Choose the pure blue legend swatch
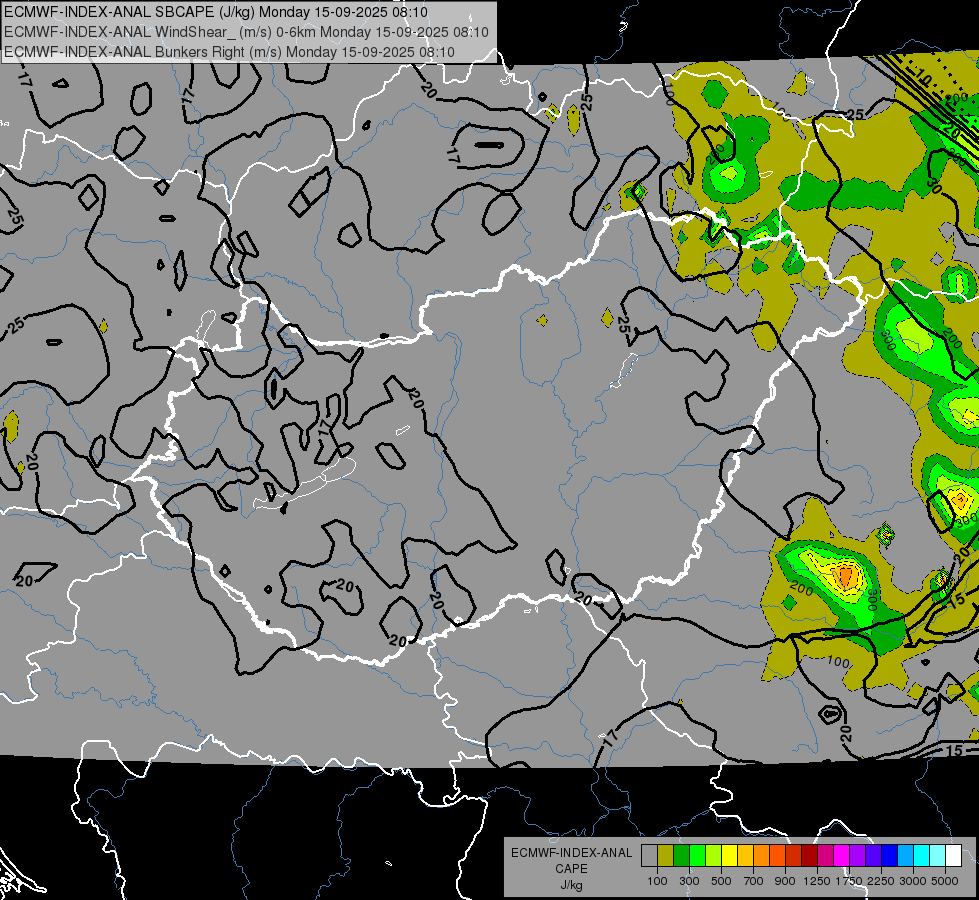This screenshot has width=979, height=900. pos(889,855)
